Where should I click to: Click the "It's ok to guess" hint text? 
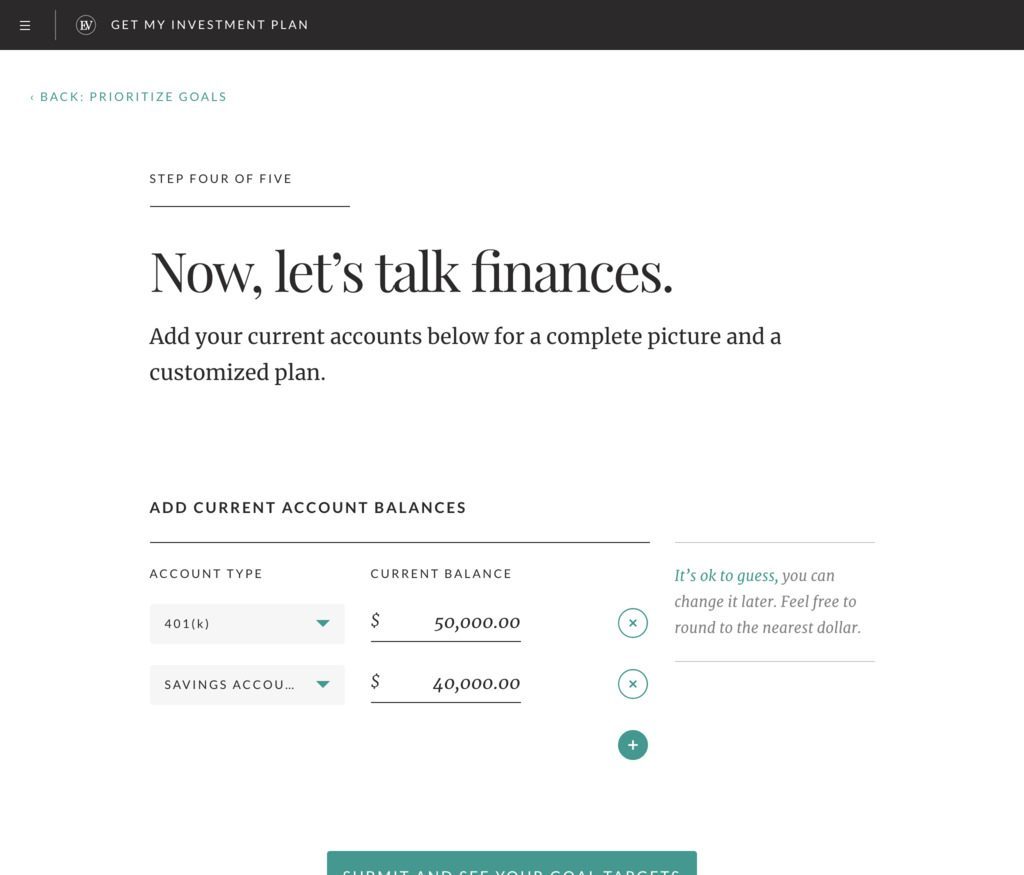[x=725, y=576]
